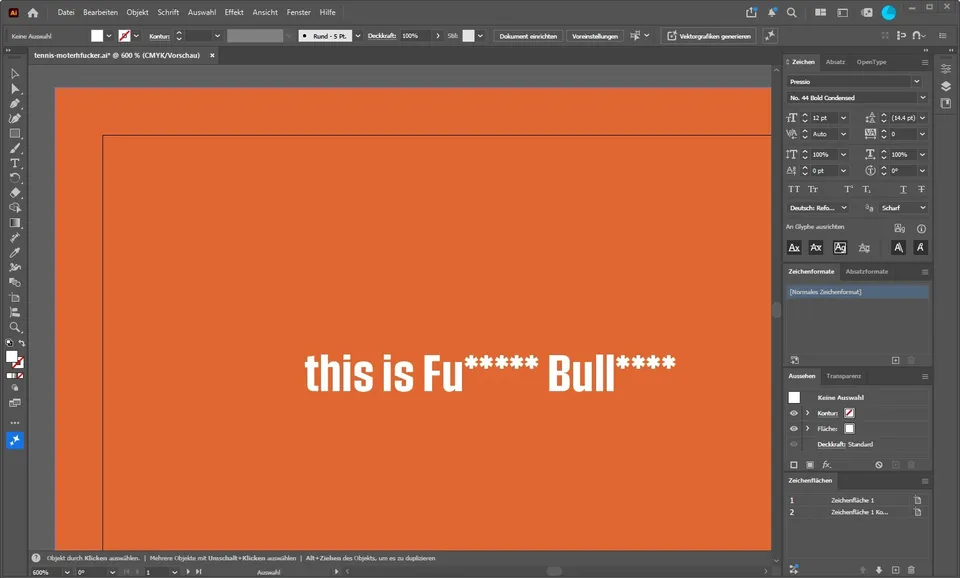Swap fill and stroke arrows
Screen dimensions: 960x578
22,343
